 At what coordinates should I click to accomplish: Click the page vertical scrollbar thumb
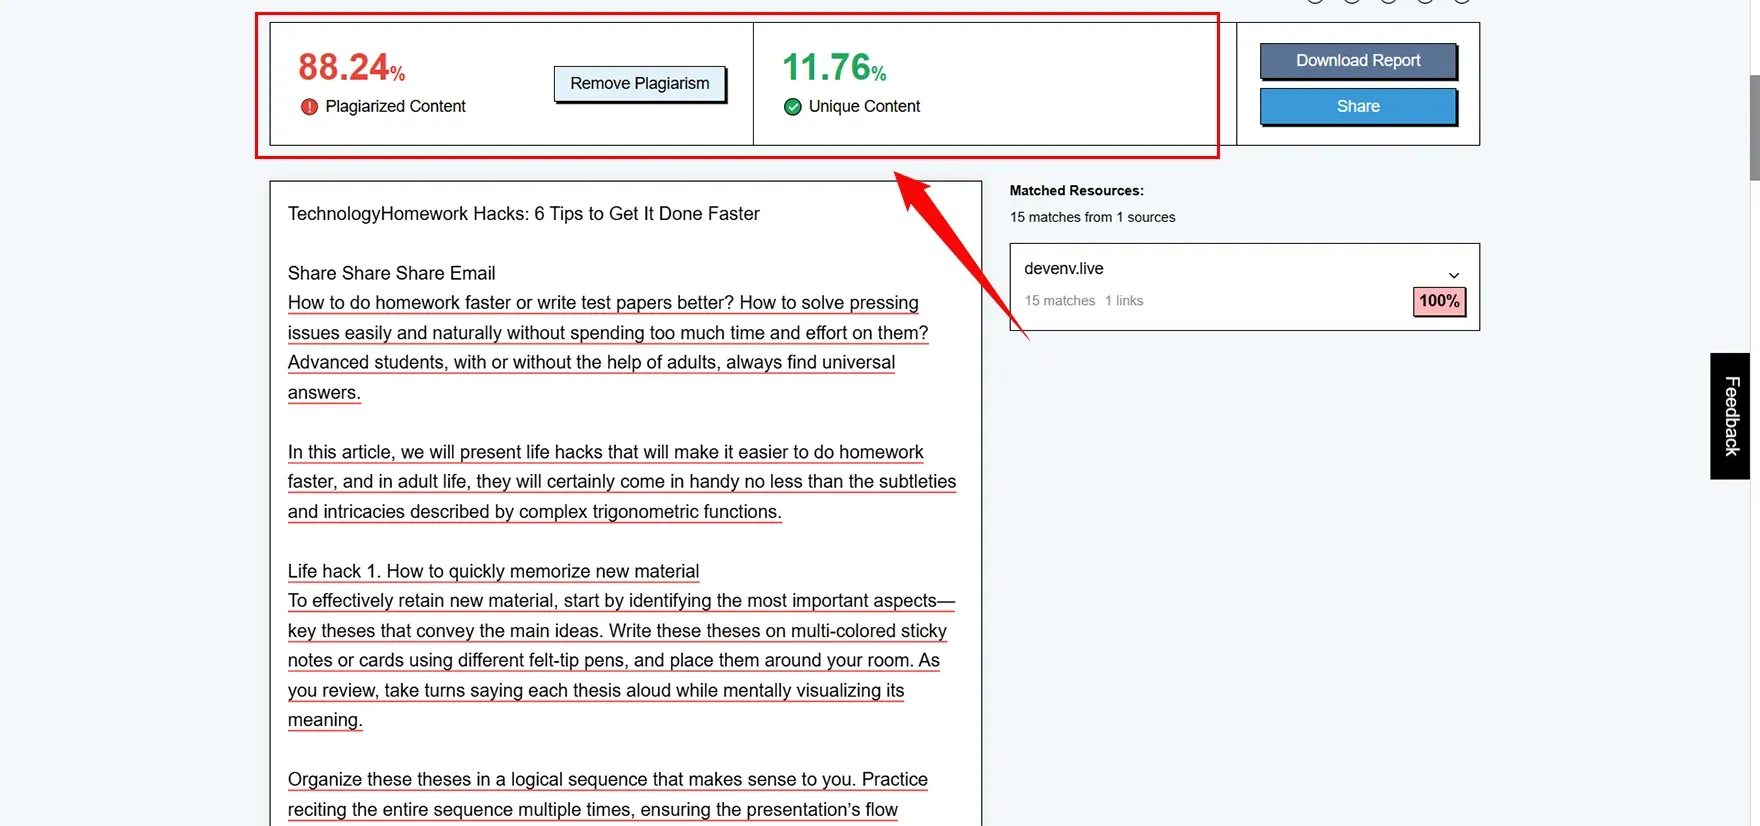1755,127
